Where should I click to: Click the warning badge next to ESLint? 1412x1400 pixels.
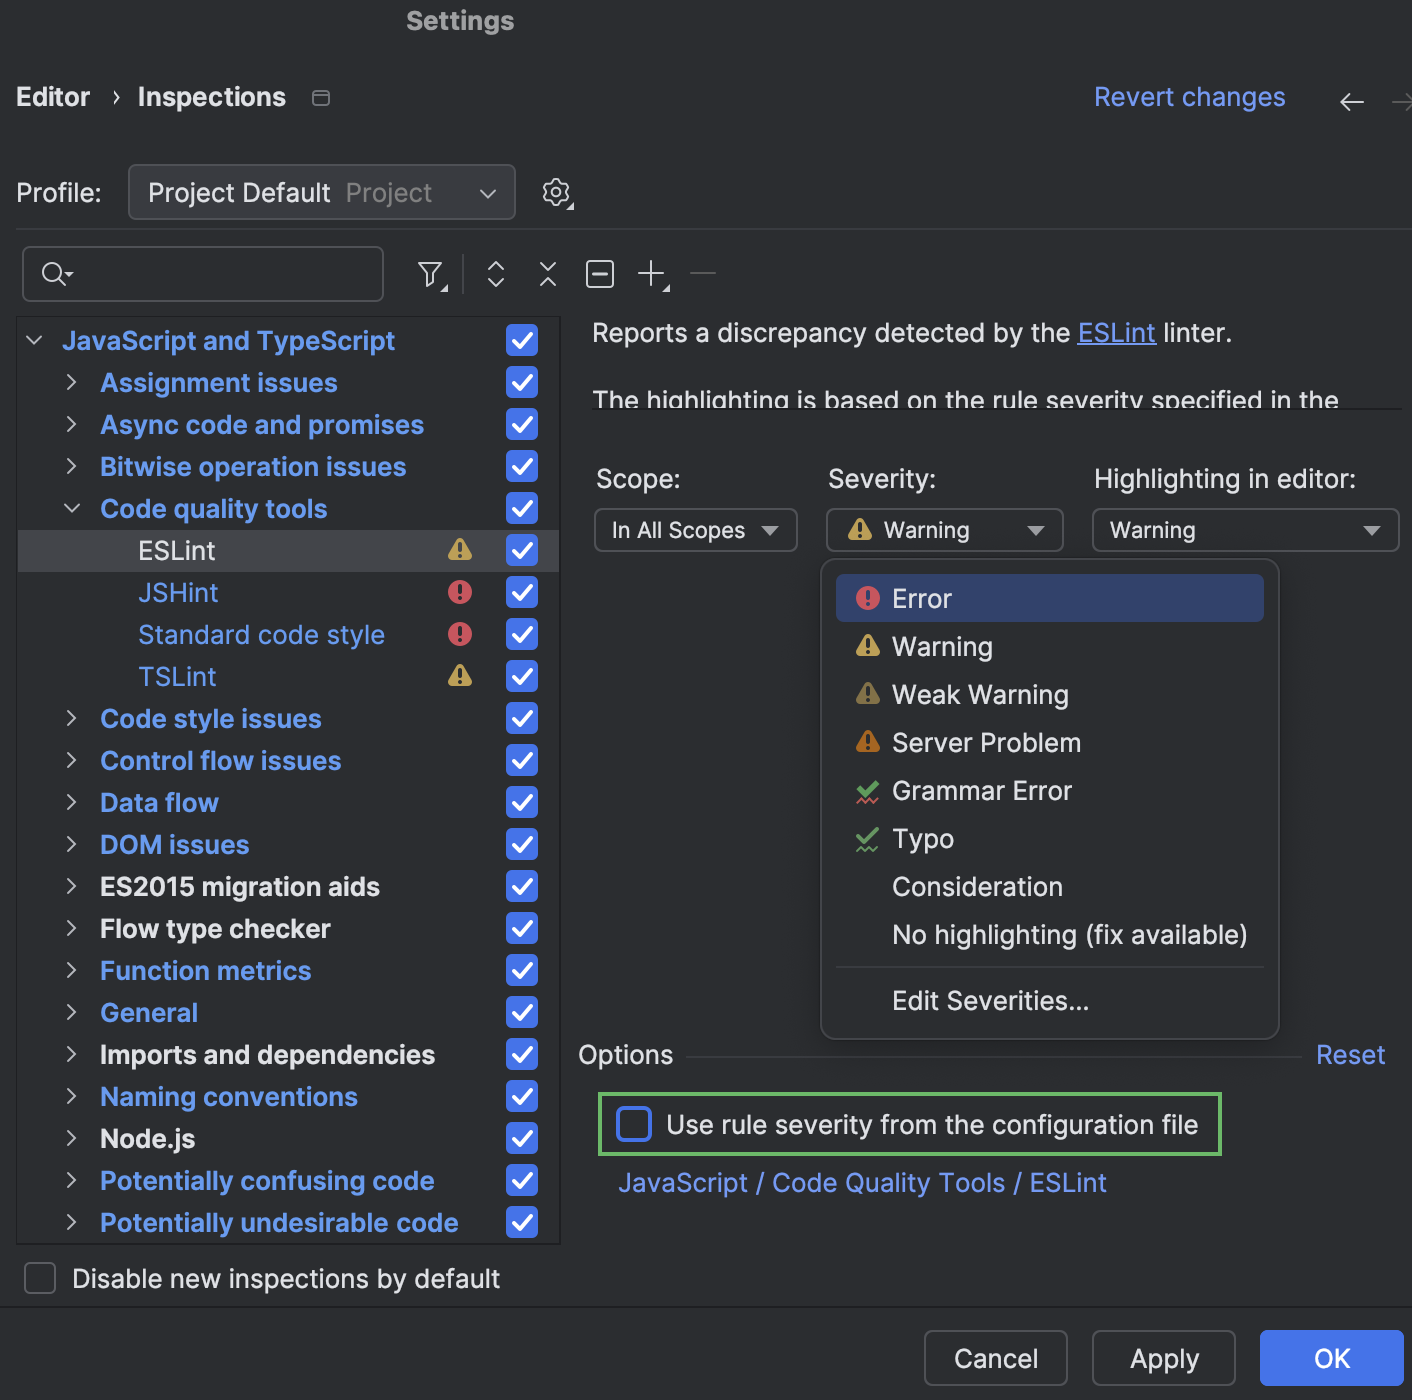(460, 549)
